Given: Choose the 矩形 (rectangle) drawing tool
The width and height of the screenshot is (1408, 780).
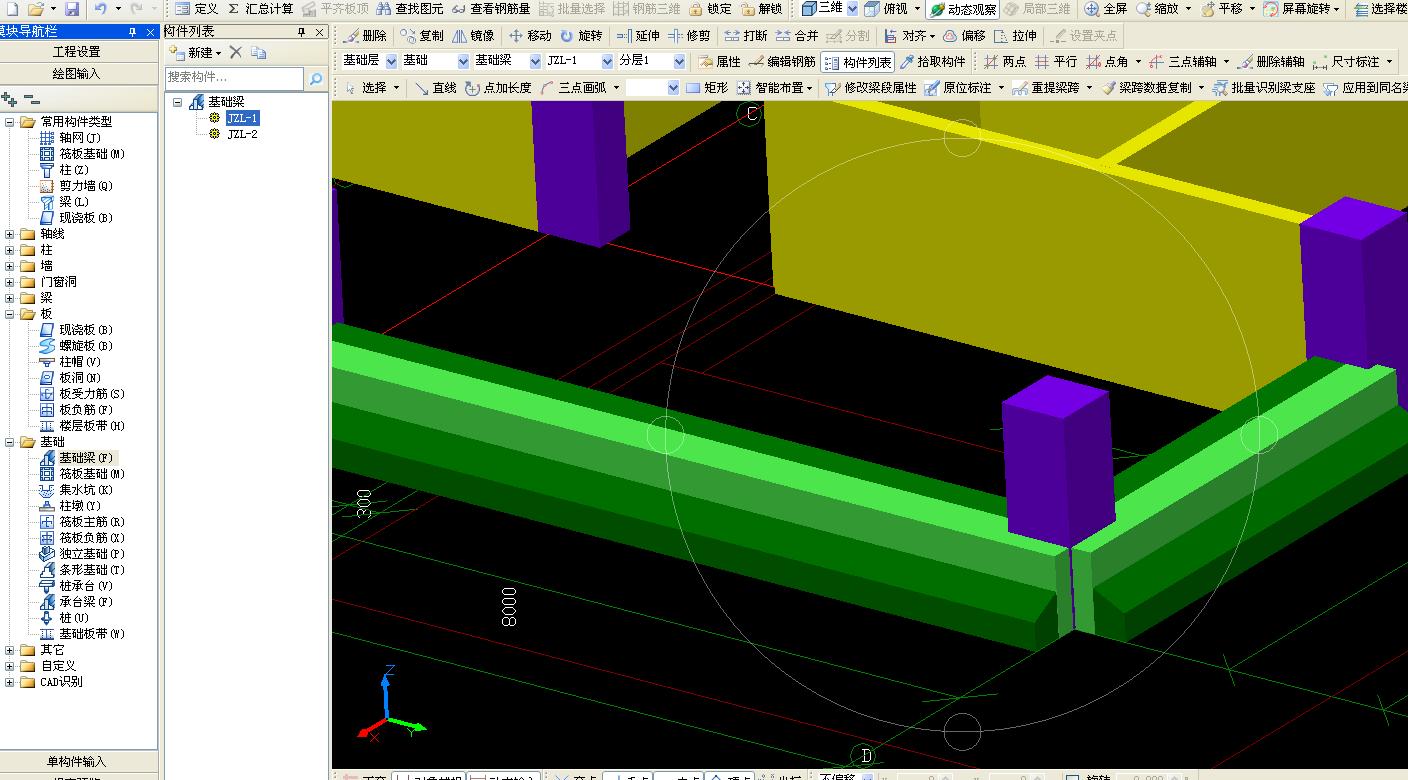Looking at the screenshot, I should pyautogui.click(x=706, y=88).
